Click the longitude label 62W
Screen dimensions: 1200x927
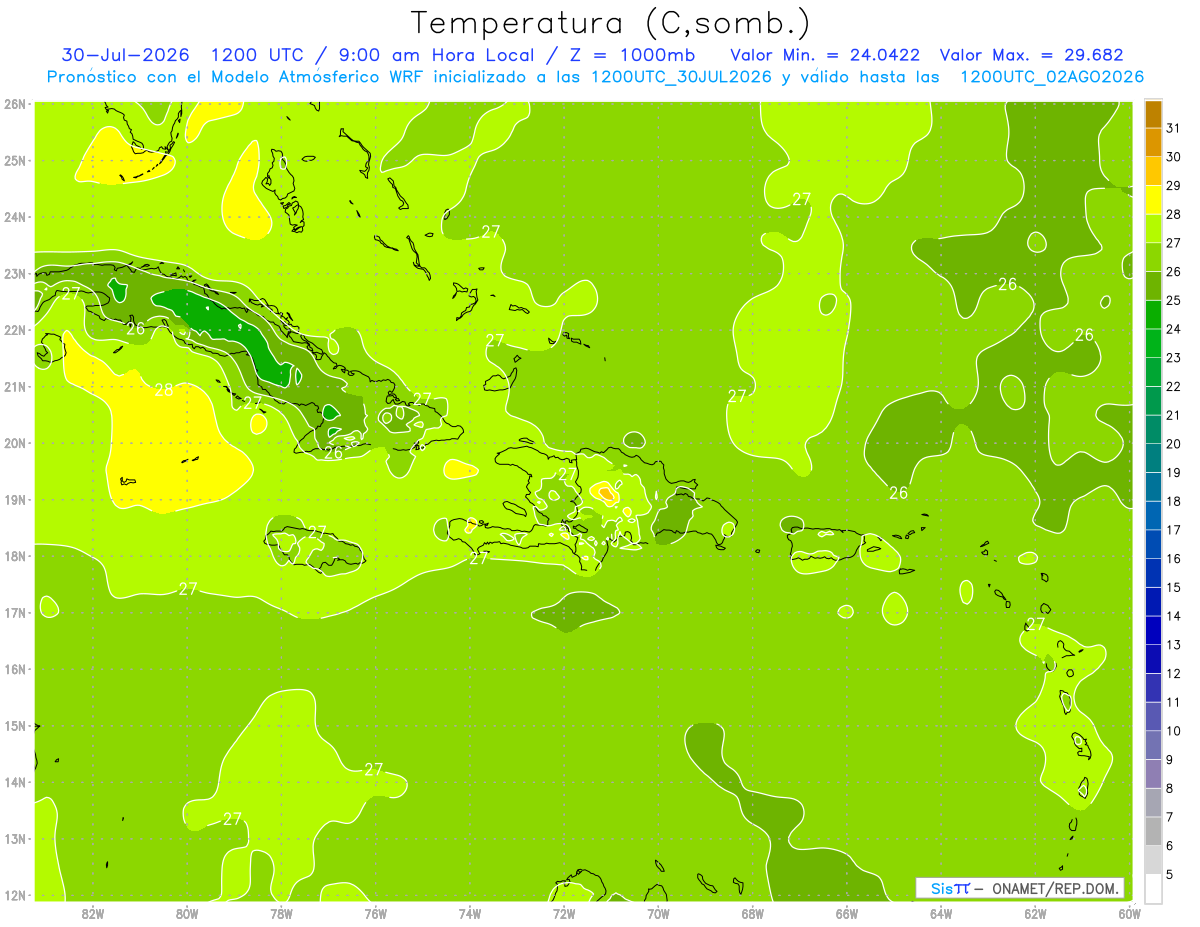pyautogui.click(x=1035, y=913)
